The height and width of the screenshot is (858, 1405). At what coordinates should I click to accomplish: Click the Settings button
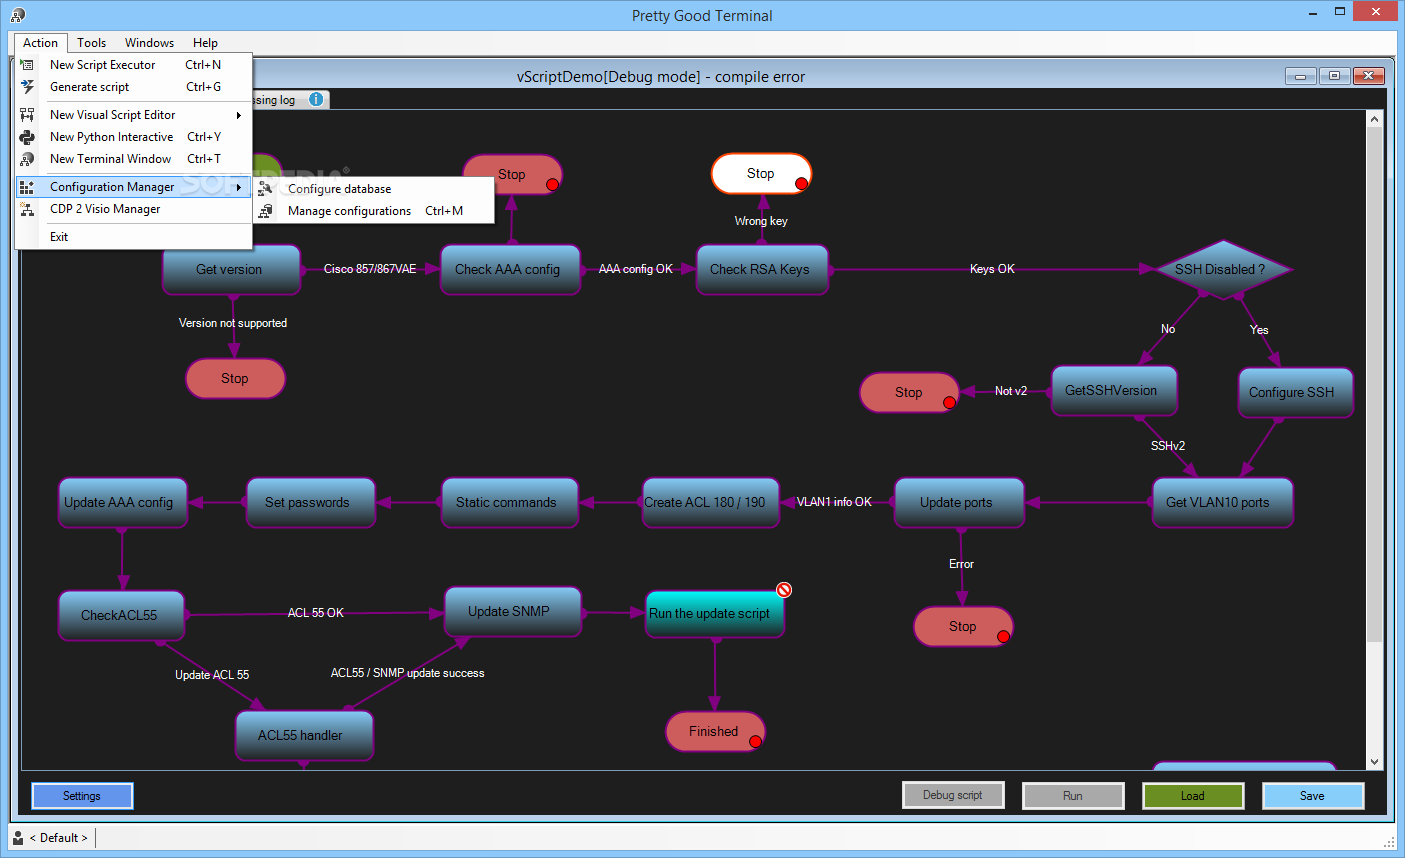(x=82, y=796)
